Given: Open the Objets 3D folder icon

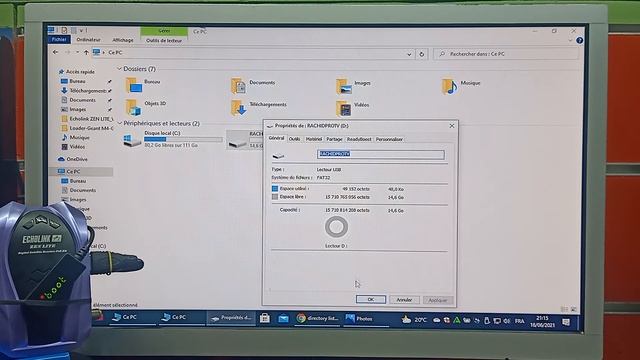Looking at the screenshot, I should pyautogui.click(x=133, y=108).
